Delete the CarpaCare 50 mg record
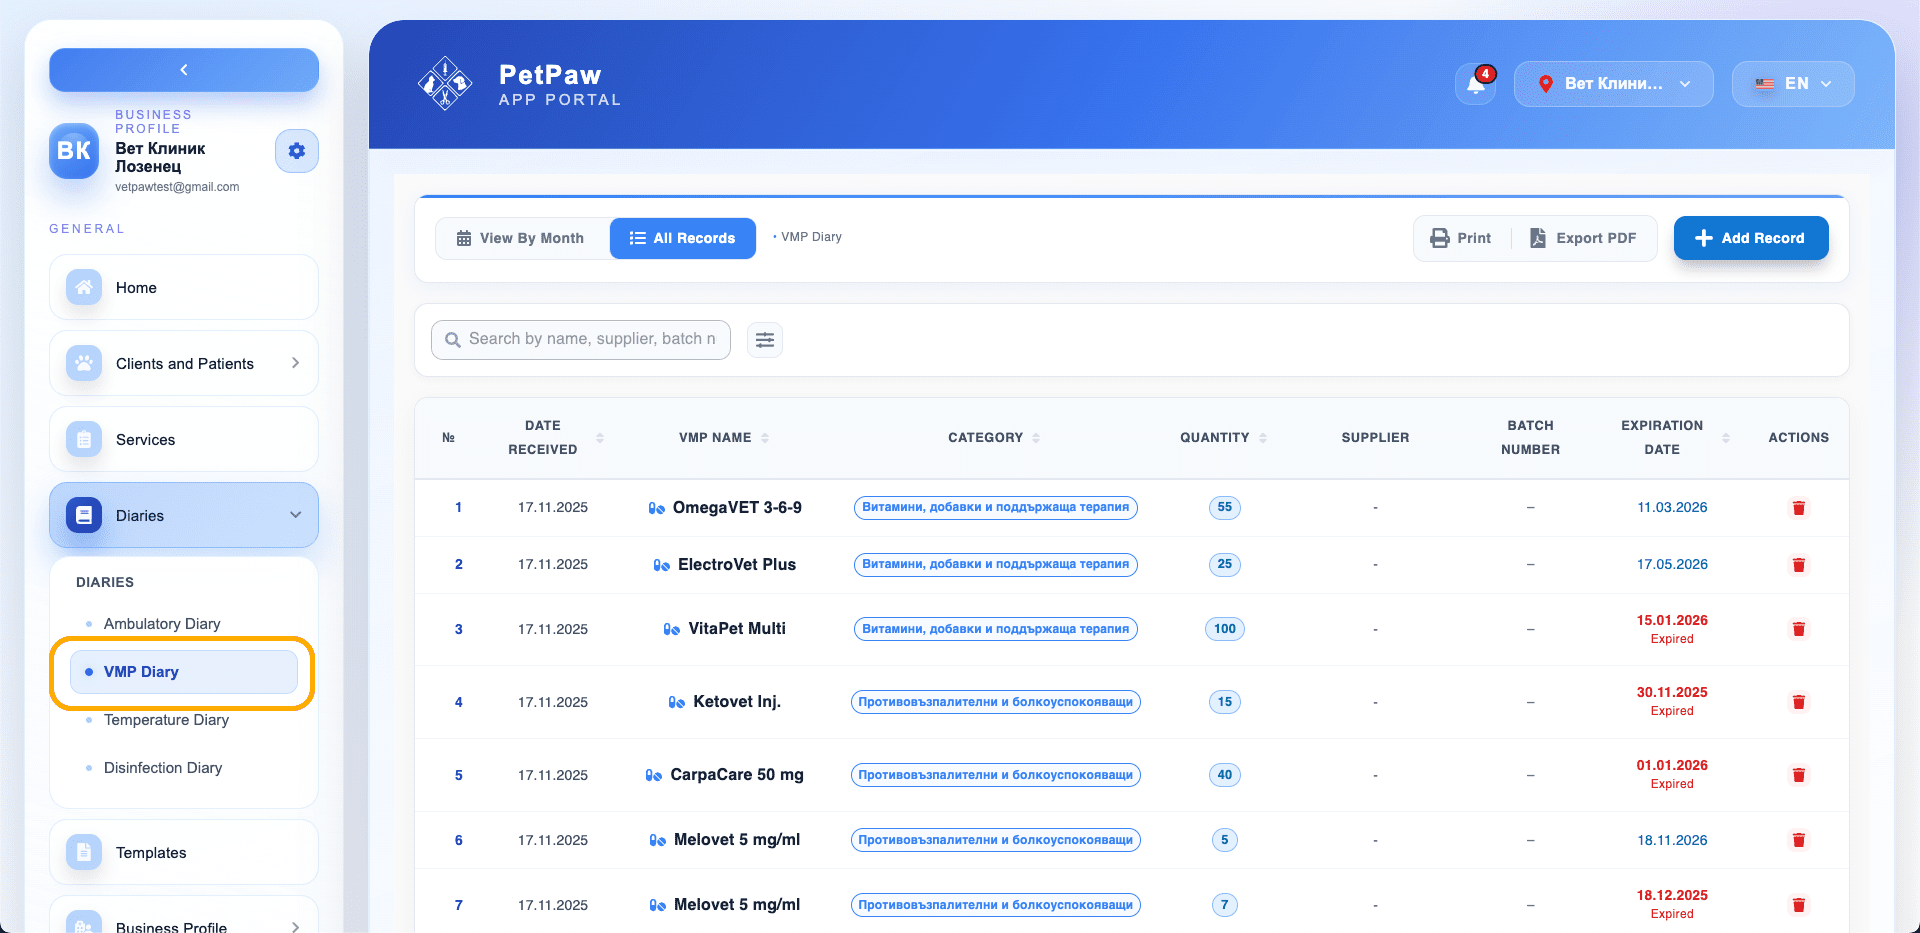Image resolution: width=1920 pixels, height=933 pixels. pos(1798,775)
